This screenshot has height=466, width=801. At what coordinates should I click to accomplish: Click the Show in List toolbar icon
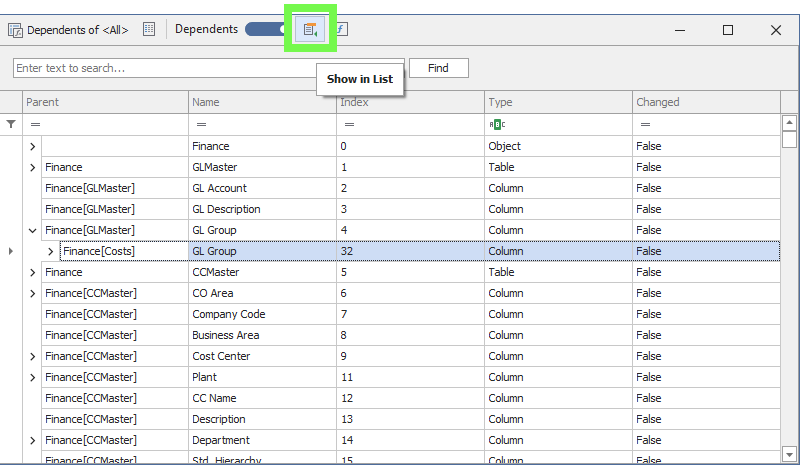311,29
